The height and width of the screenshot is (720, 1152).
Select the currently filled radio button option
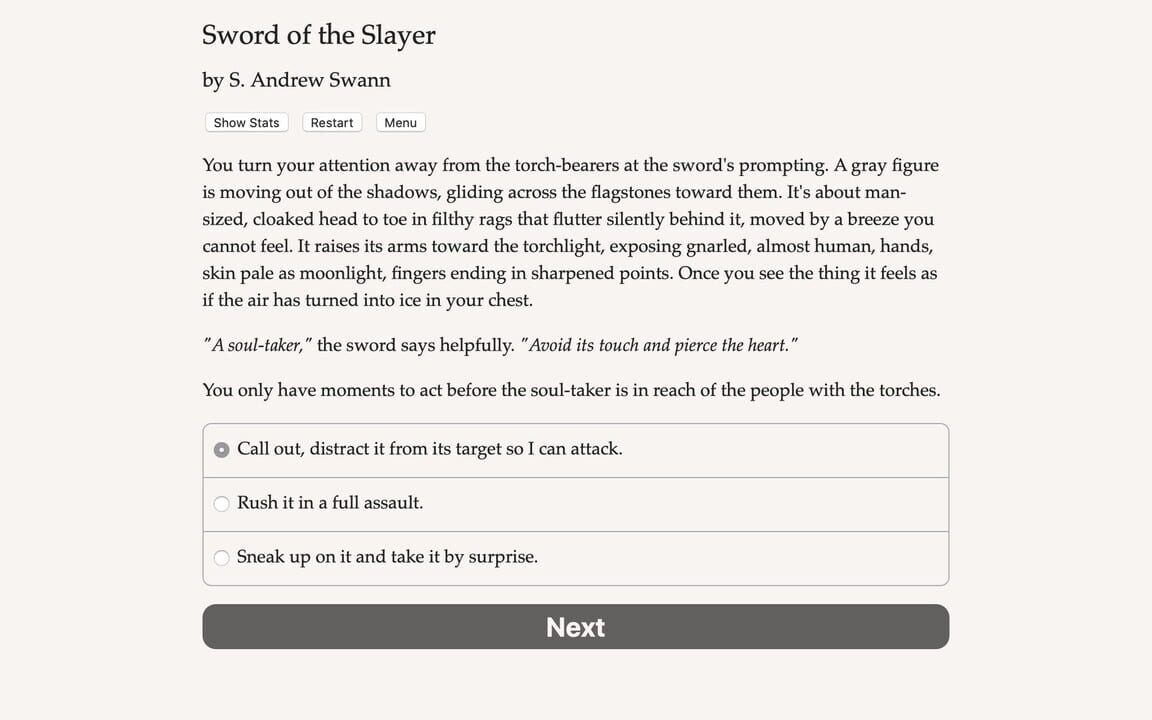coord(221,449)
